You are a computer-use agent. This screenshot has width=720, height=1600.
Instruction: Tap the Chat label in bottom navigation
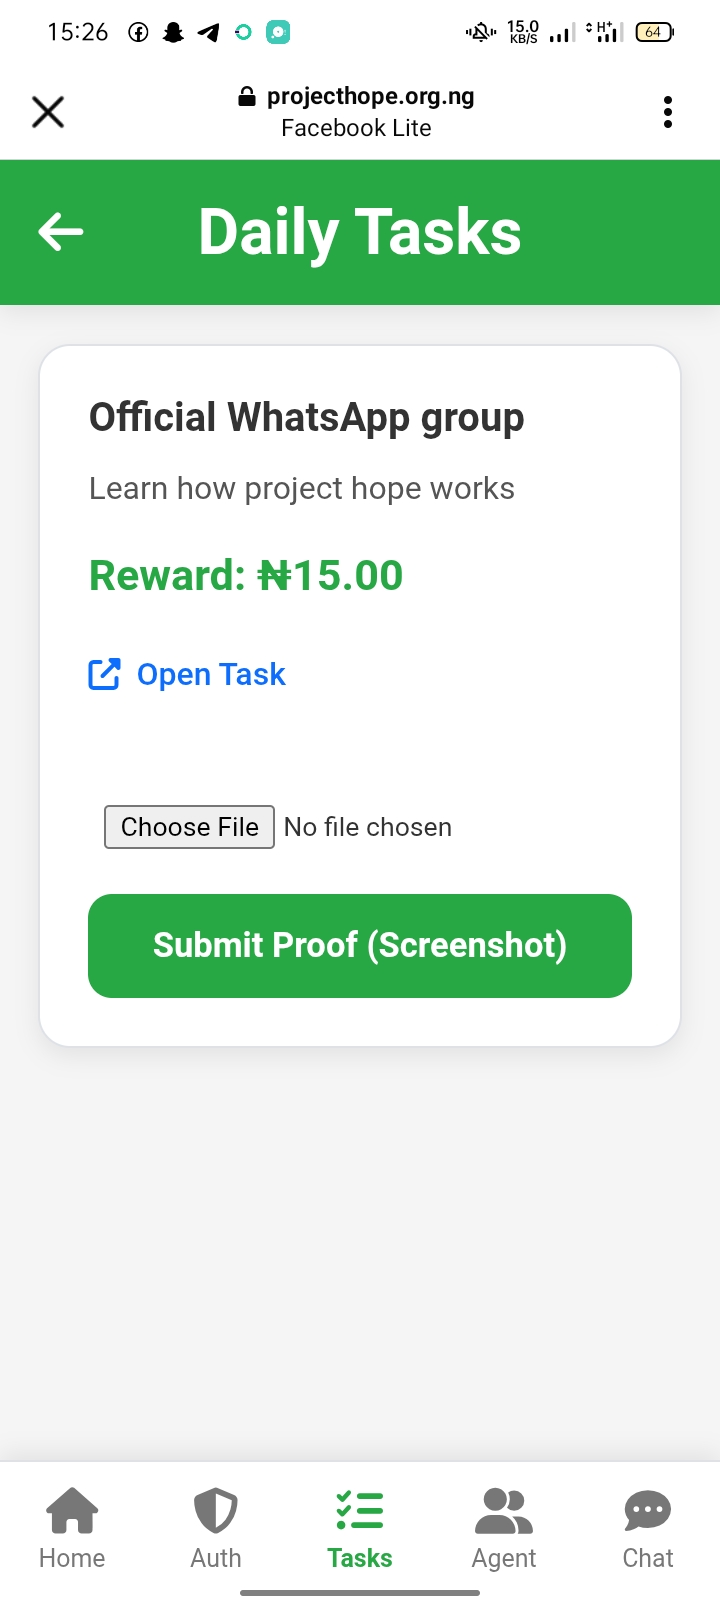coord(648,1558)
